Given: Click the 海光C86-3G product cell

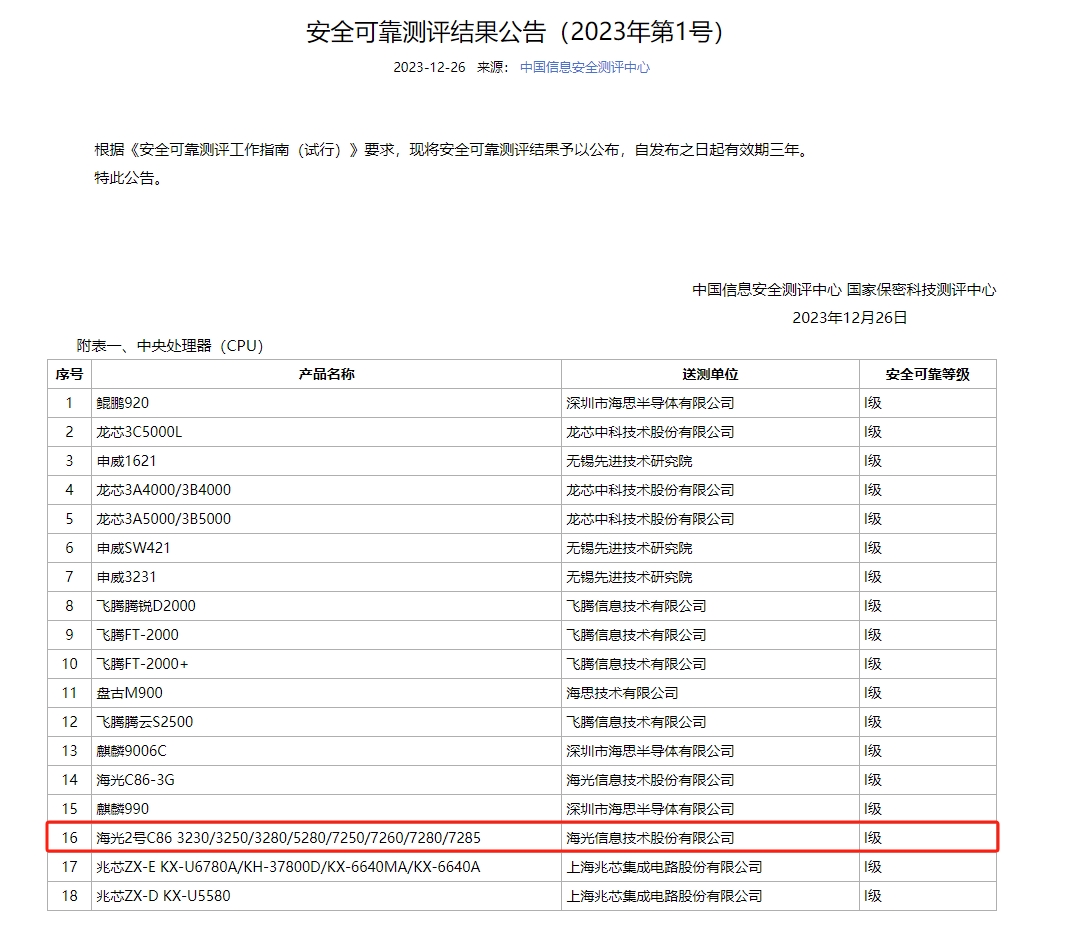Looking at the screenshot, I should coord(135,780).
